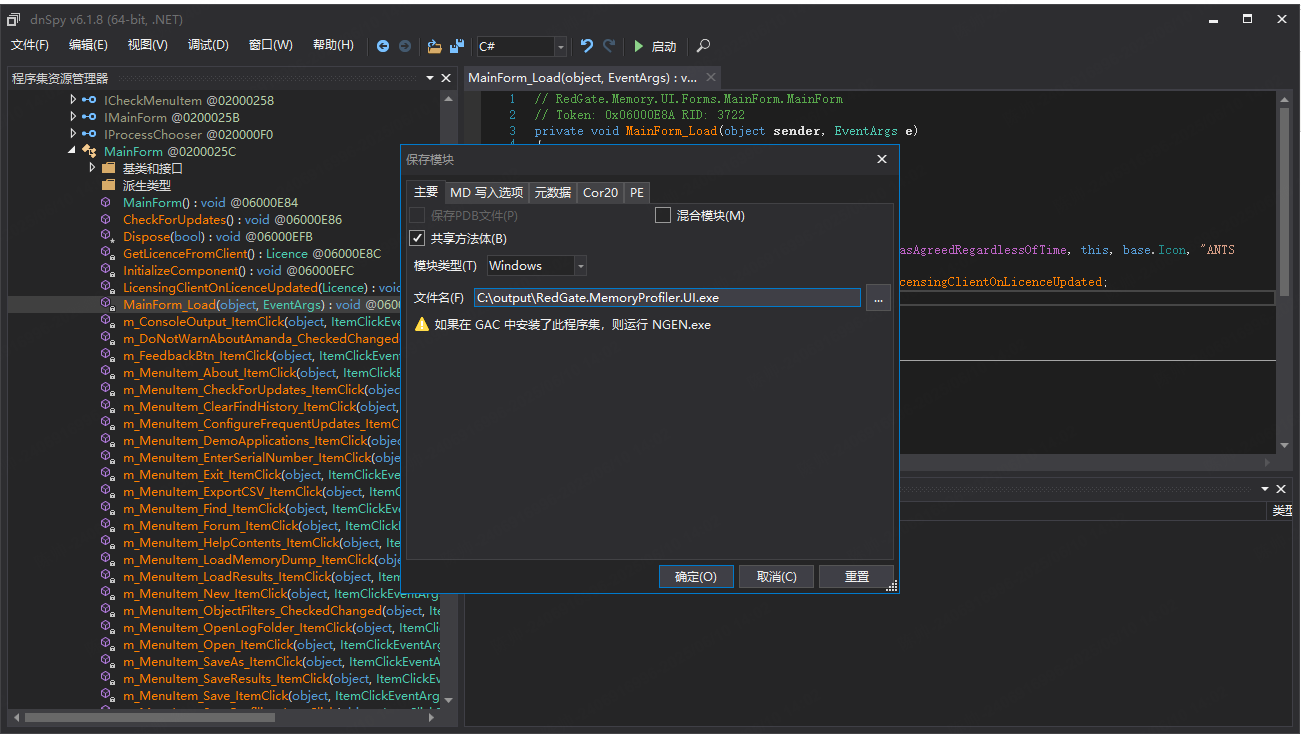This screenshot has width=1301, height=734.
Task: Open the 文件(F) menu
Action: point(30,45)
